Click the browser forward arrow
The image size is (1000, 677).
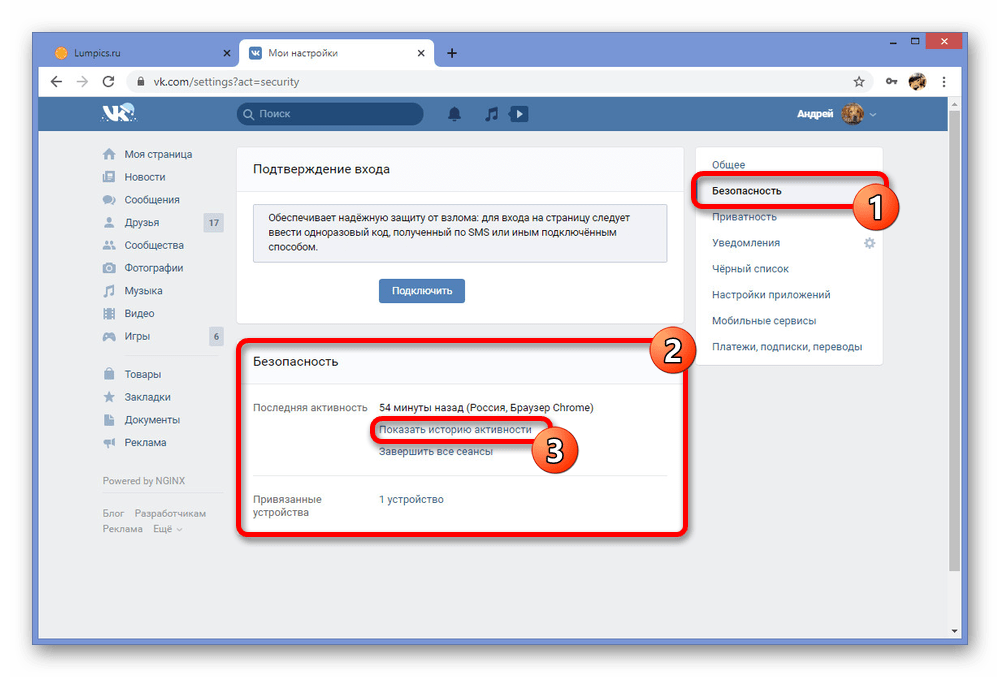coord(82,82)
